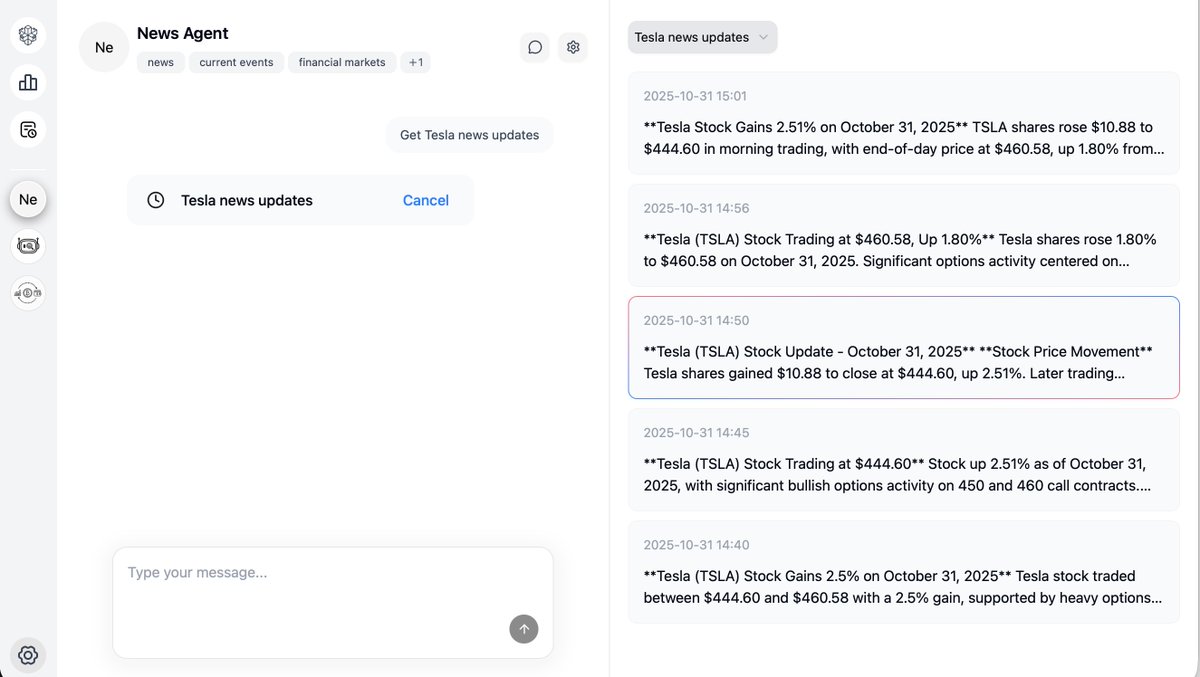Open the Tesla news updates dropdown
This screenshot has height=677, width=1200.
coord(702,37)
